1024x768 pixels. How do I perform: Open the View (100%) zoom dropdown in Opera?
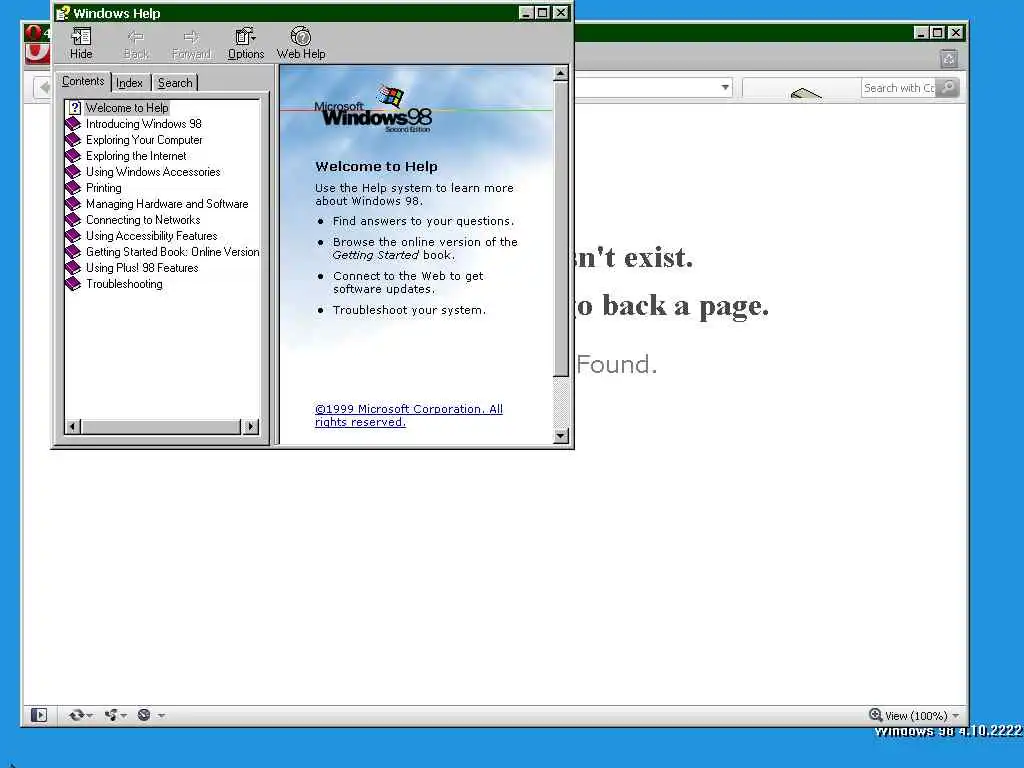tap(914, 716)
